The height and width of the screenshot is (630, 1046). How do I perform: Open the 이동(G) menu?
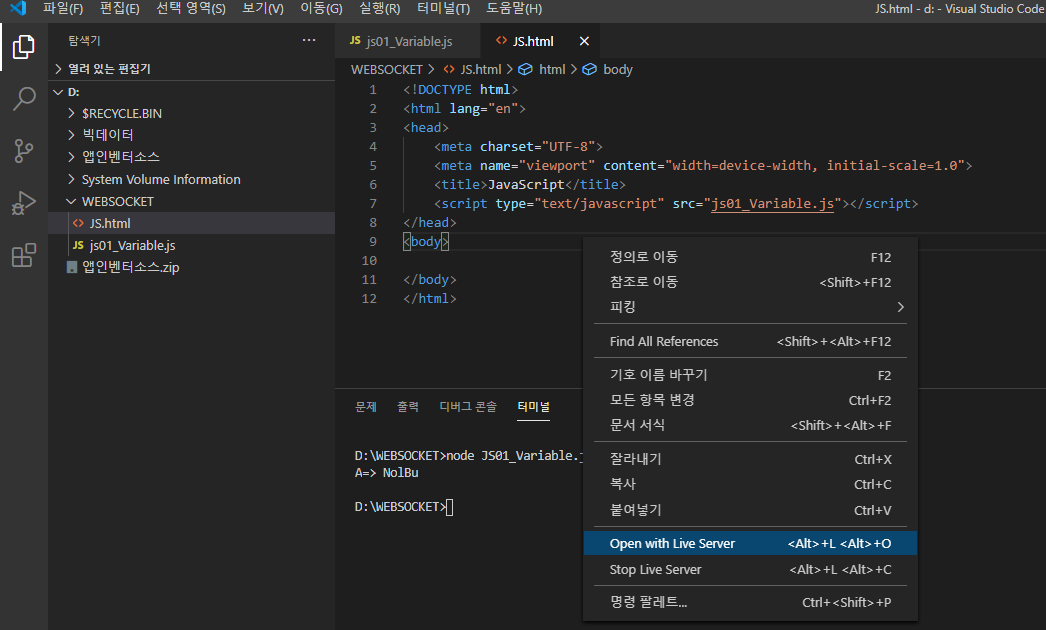(321, 9)
